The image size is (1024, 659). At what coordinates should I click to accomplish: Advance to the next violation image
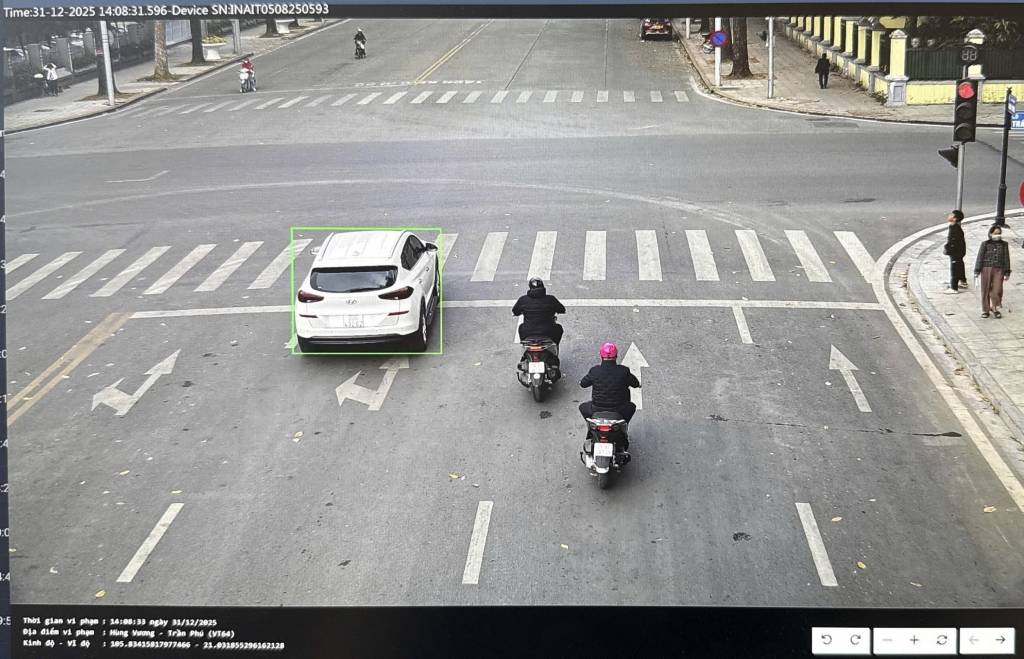tap(1001, 640)
